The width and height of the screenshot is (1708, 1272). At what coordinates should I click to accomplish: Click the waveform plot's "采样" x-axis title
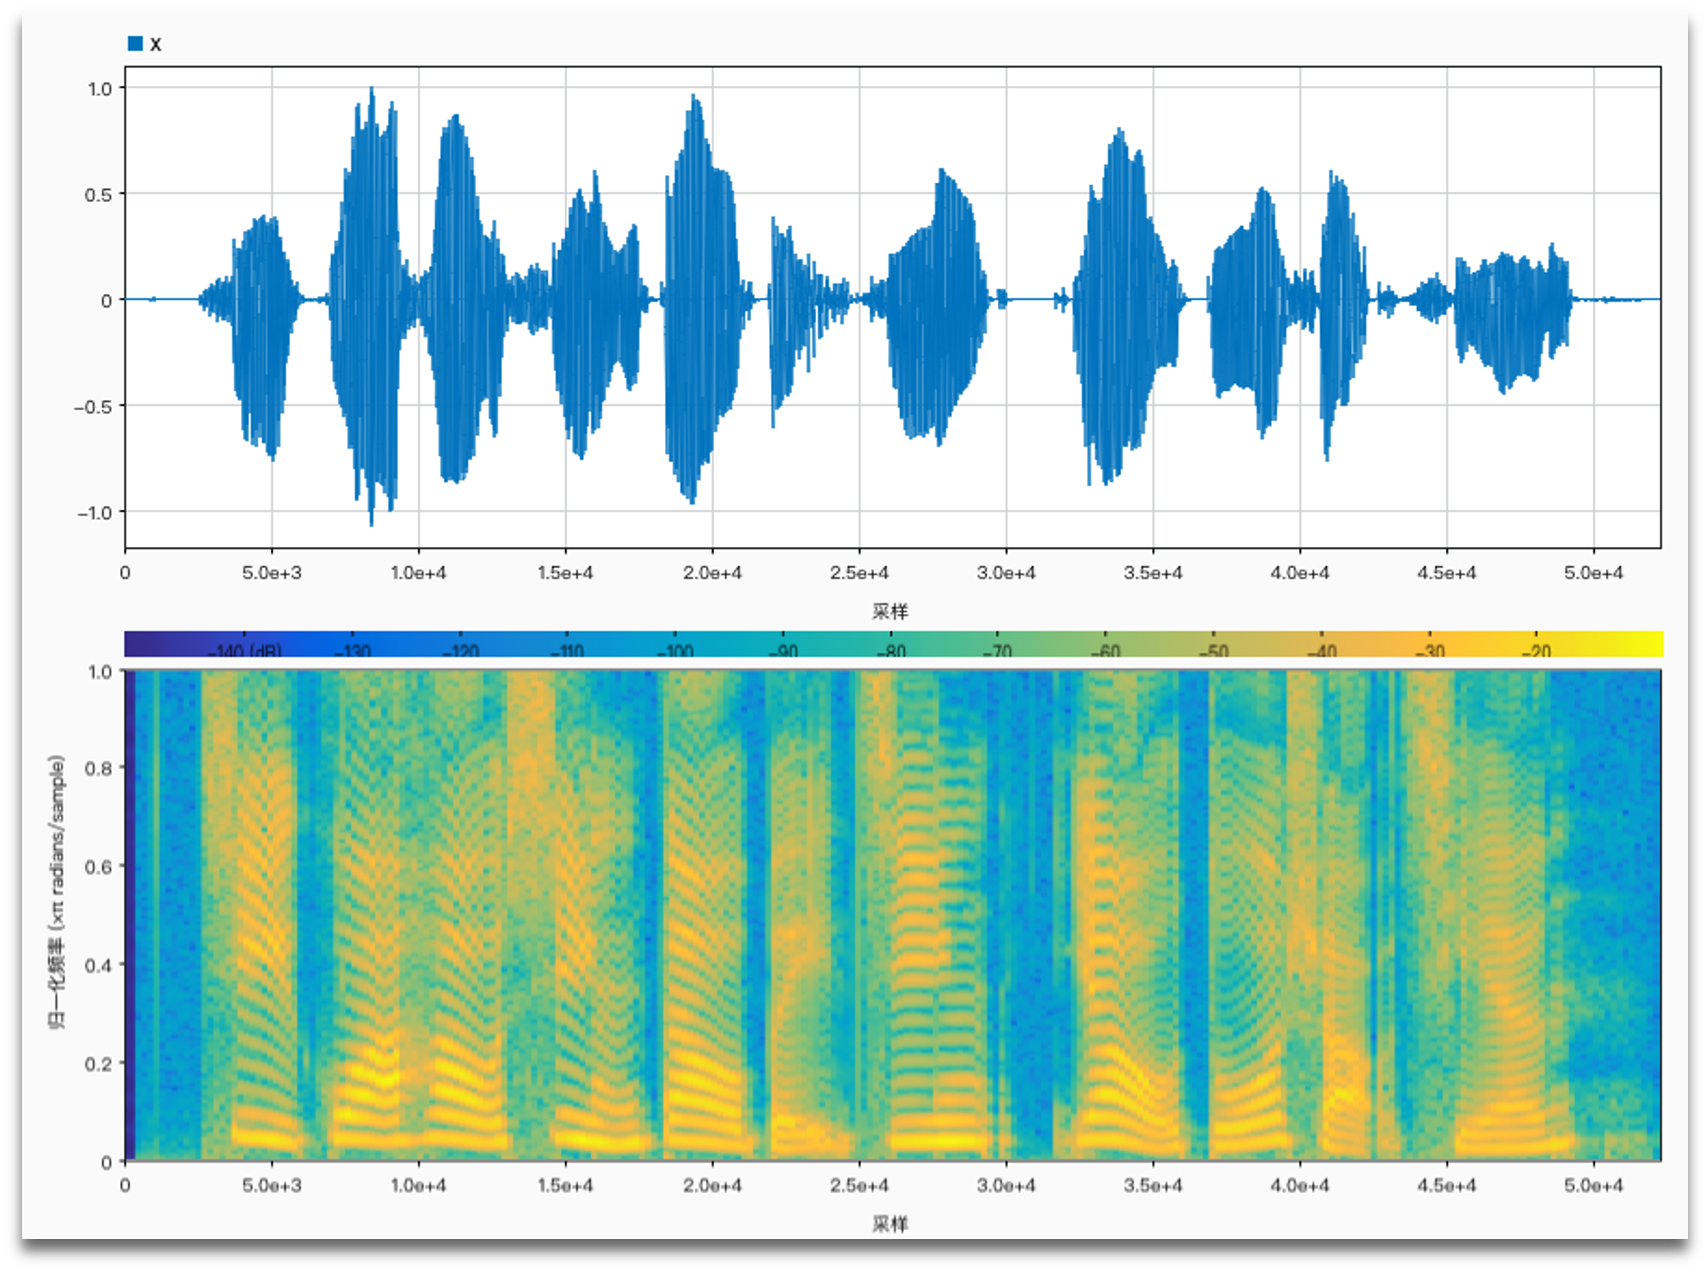[890, 611]
